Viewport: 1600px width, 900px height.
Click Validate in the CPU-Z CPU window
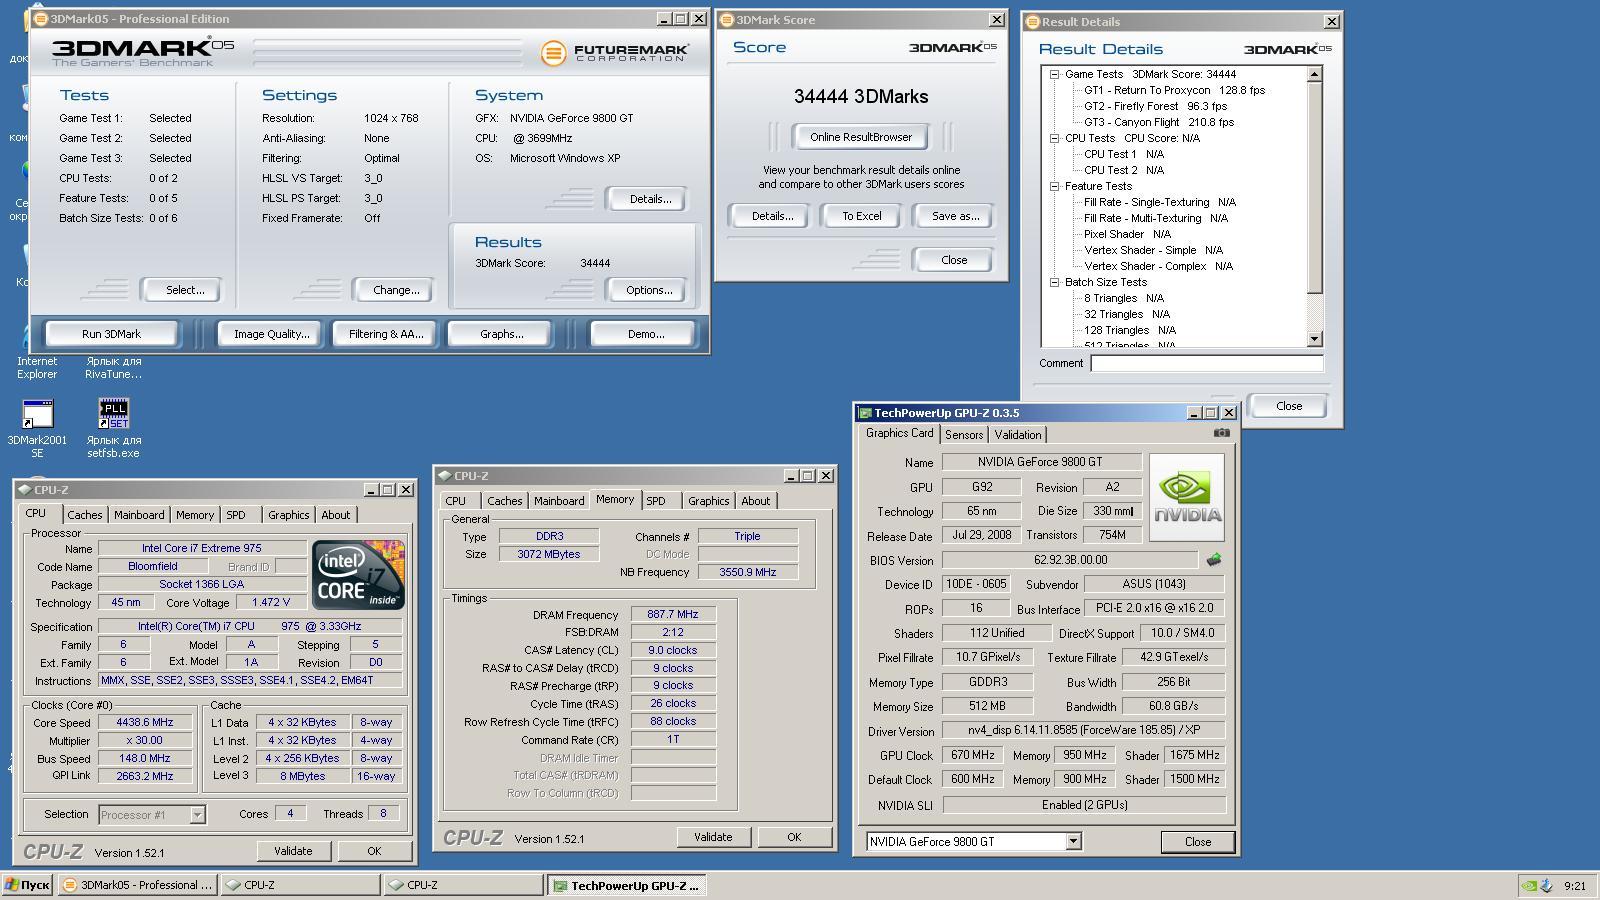[293, 851]
